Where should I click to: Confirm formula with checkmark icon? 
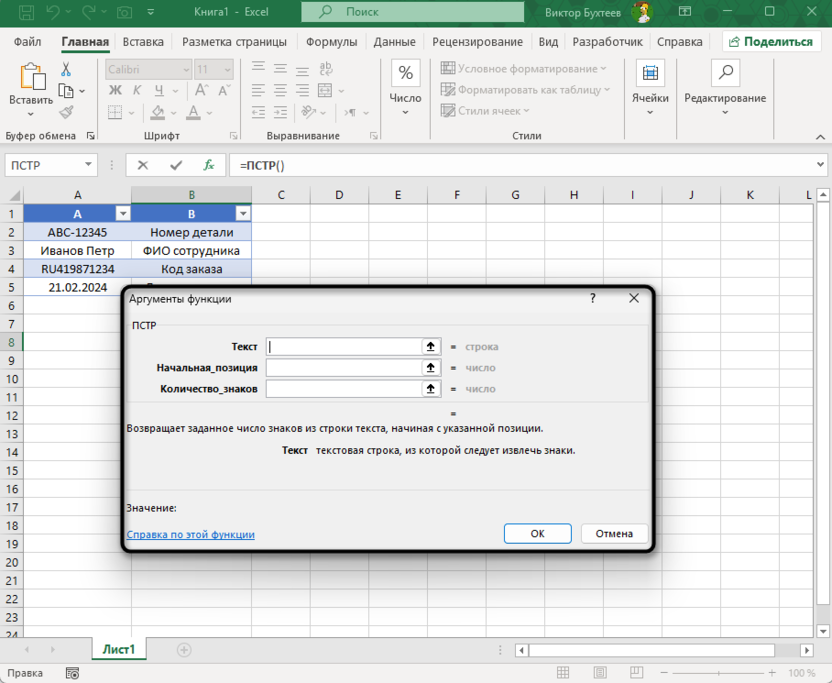[x=176, y=166]
